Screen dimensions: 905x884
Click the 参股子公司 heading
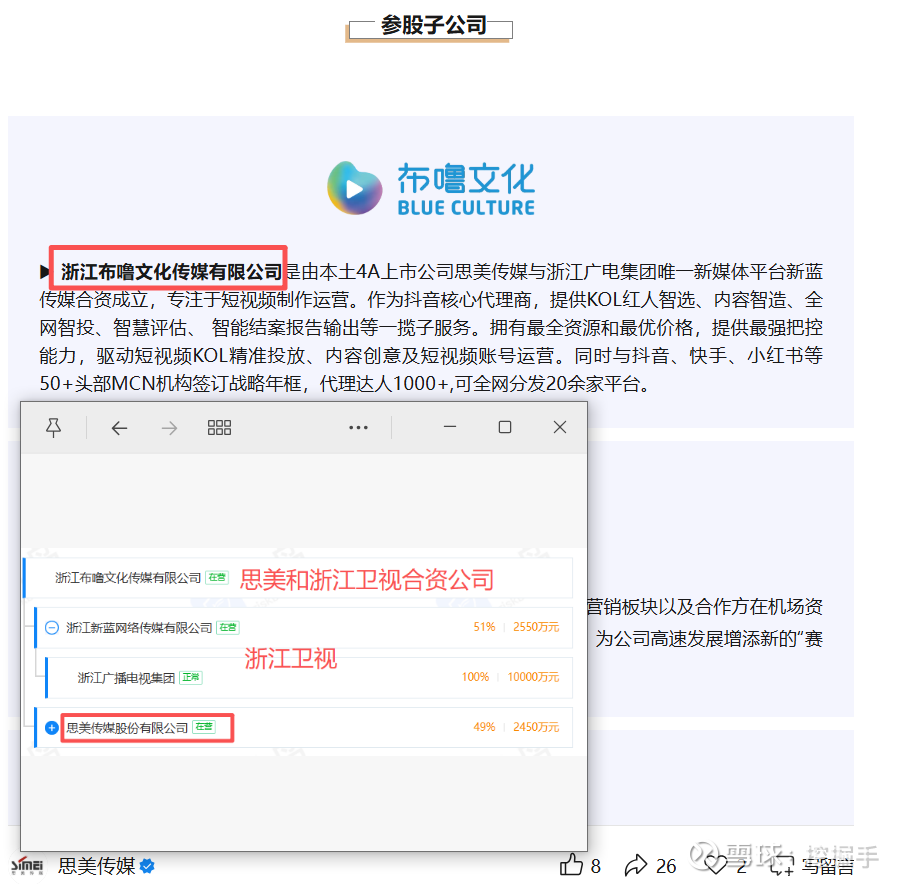(x=433, y=25)
